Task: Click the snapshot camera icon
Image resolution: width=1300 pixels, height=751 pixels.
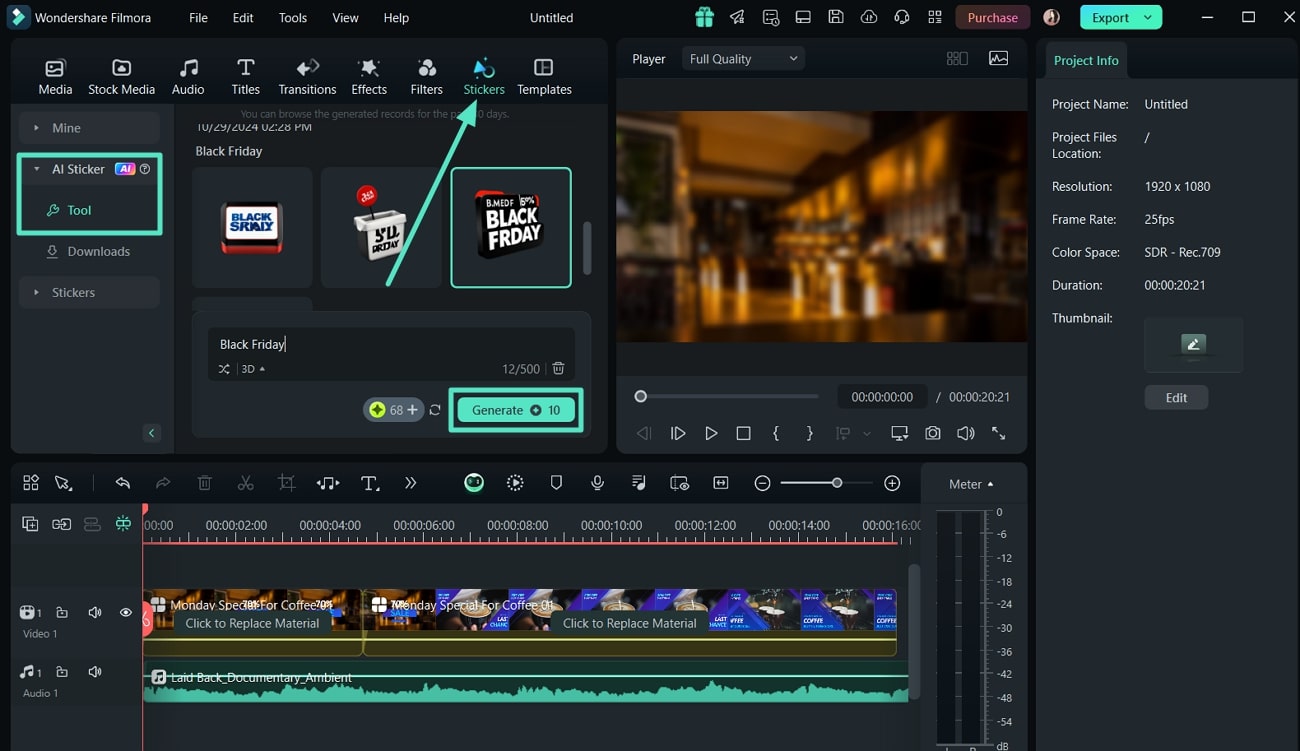Action: click(932, 433)
